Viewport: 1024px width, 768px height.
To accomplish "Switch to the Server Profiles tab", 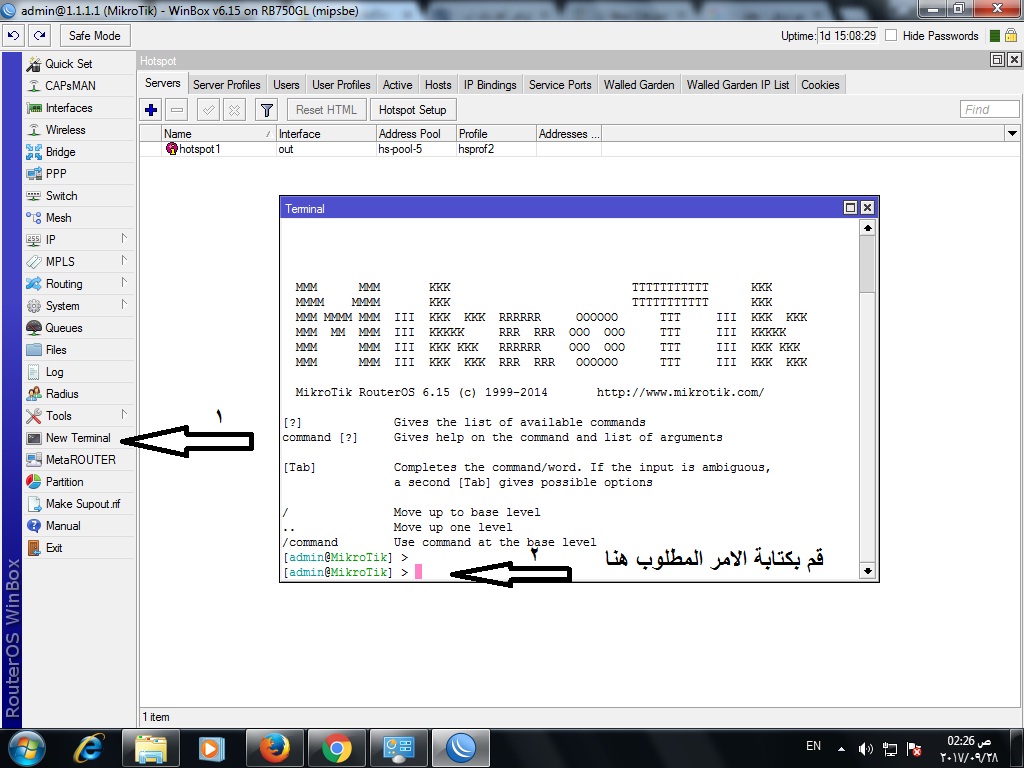I will [227, 85].
